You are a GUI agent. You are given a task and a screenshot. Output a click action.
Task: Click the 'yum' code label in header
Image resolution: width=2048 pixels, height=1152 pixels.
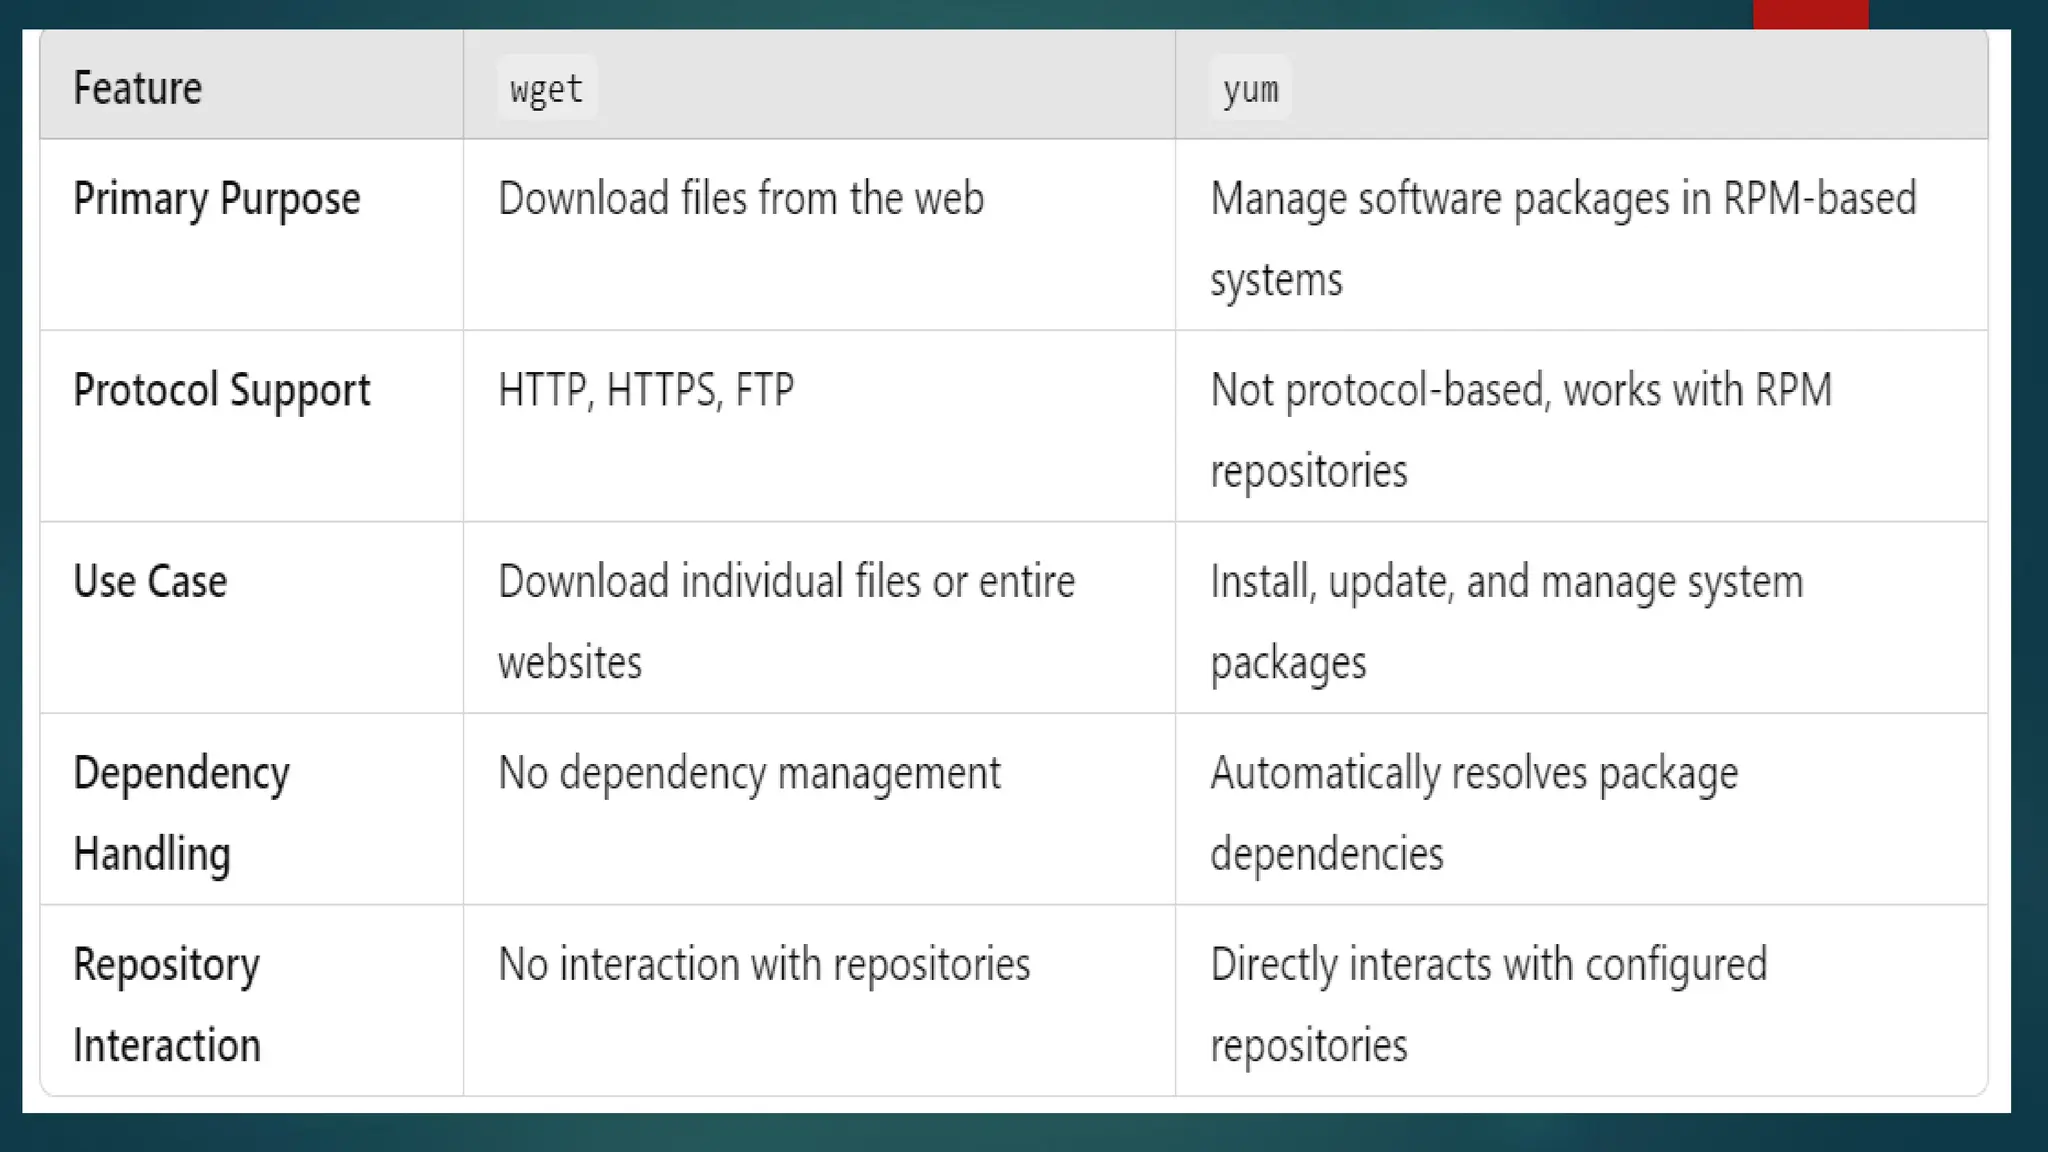[1250, 89]
